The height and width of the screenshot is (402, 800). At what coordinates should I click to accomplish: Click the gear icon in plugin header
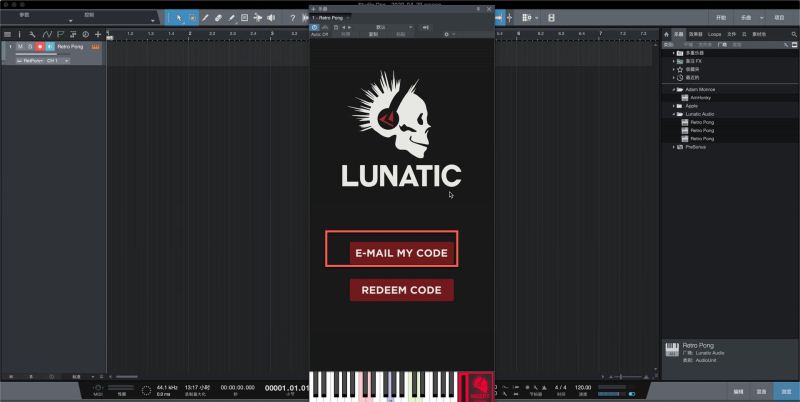(446, 34)
